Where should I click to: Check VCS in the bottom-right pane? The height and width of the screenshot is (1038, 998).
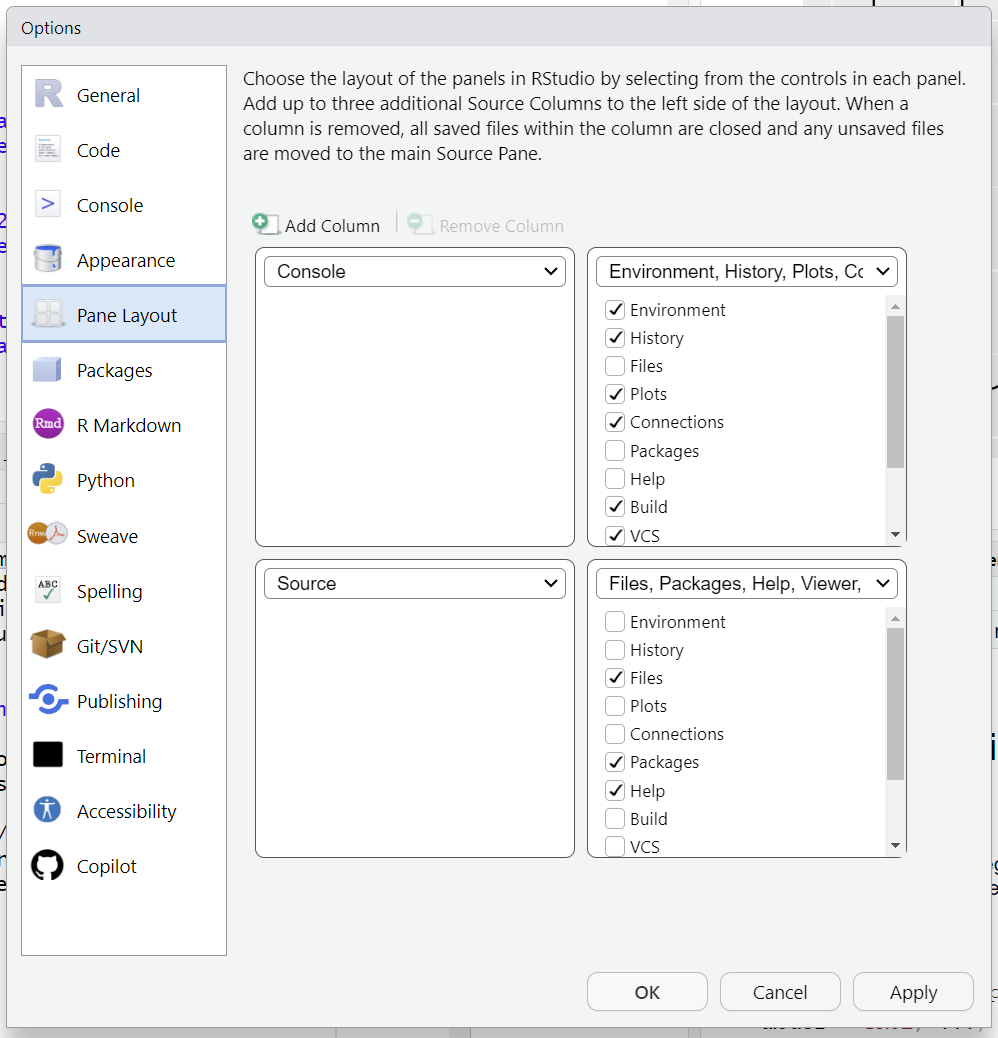point(615,846)
